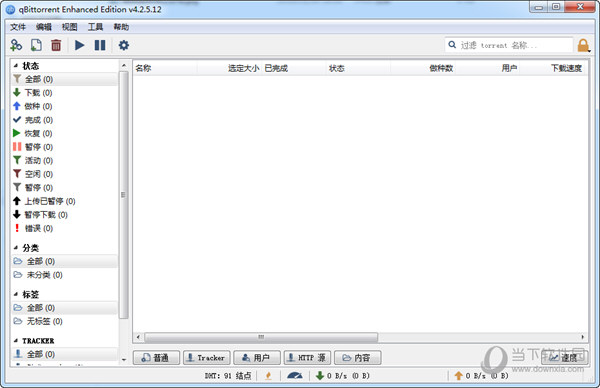The width and height of the screenshot is (600, 388).
Task: Select 全部 (0) under 分类
Action: tap(64, 261)
